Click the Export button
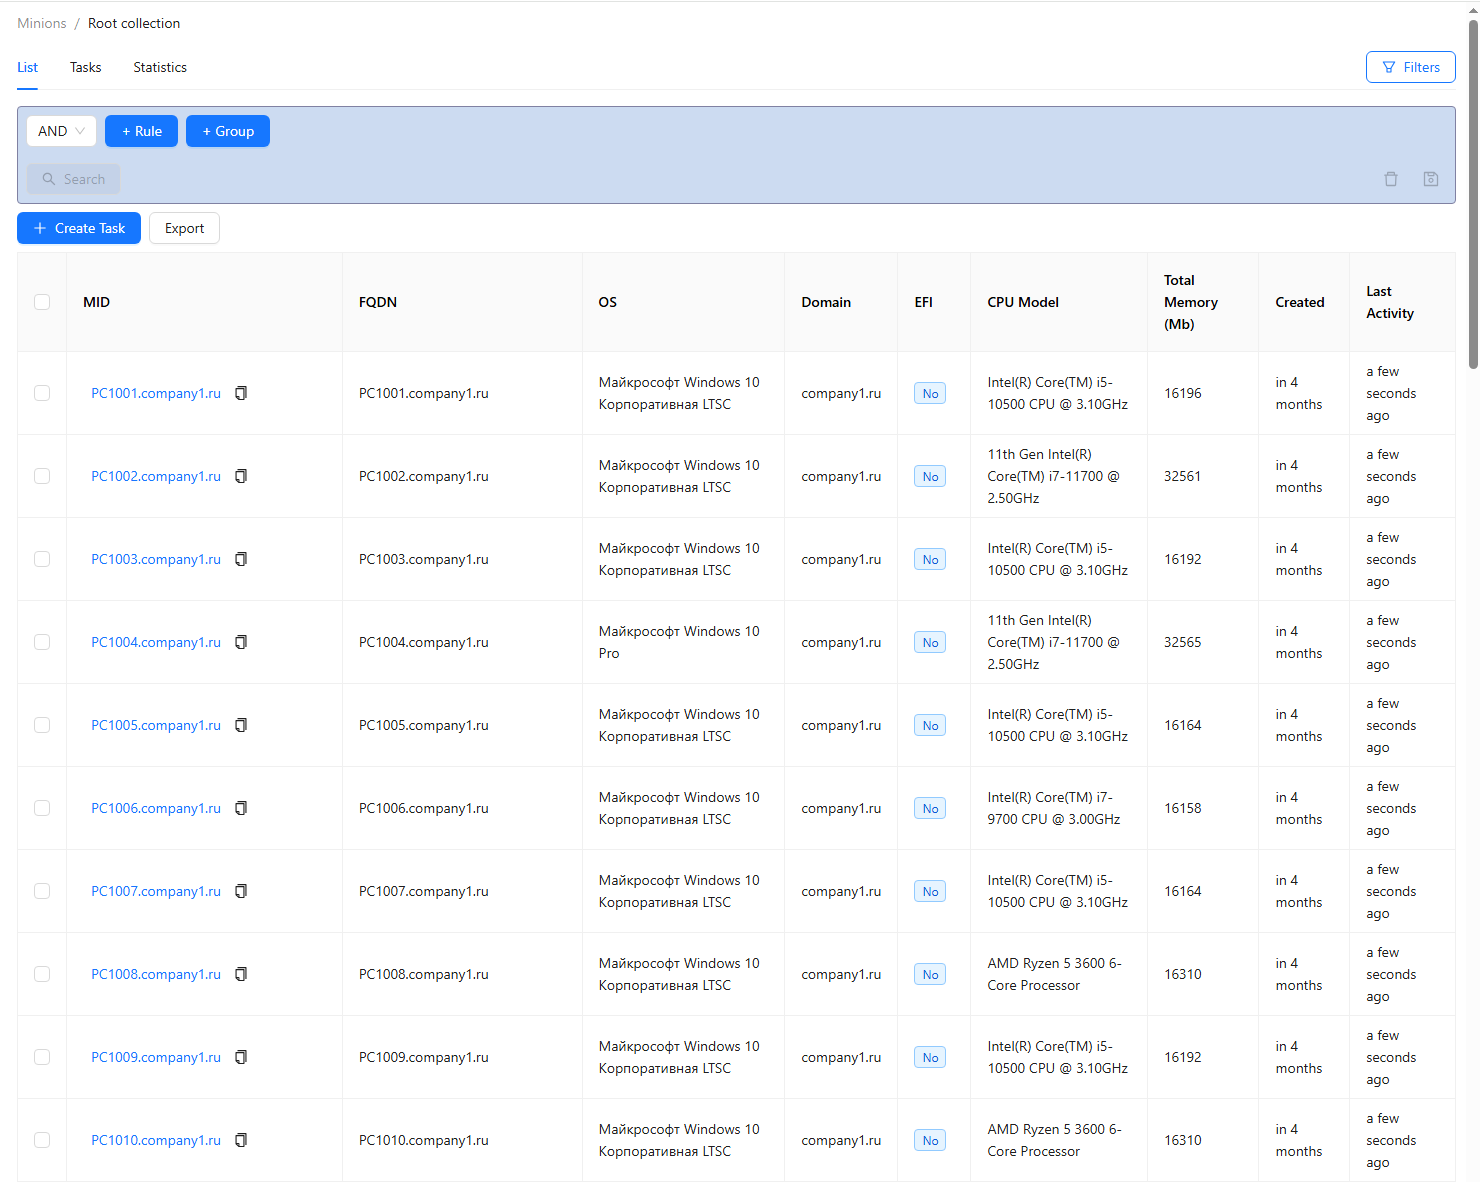Viewport: 1480px width, 1182px height. pyautogui.click(x=184, y=228)
